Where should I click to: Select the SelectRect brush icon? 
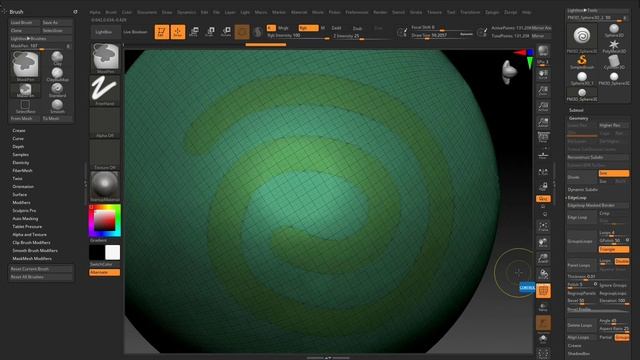[x=25, y=106]
